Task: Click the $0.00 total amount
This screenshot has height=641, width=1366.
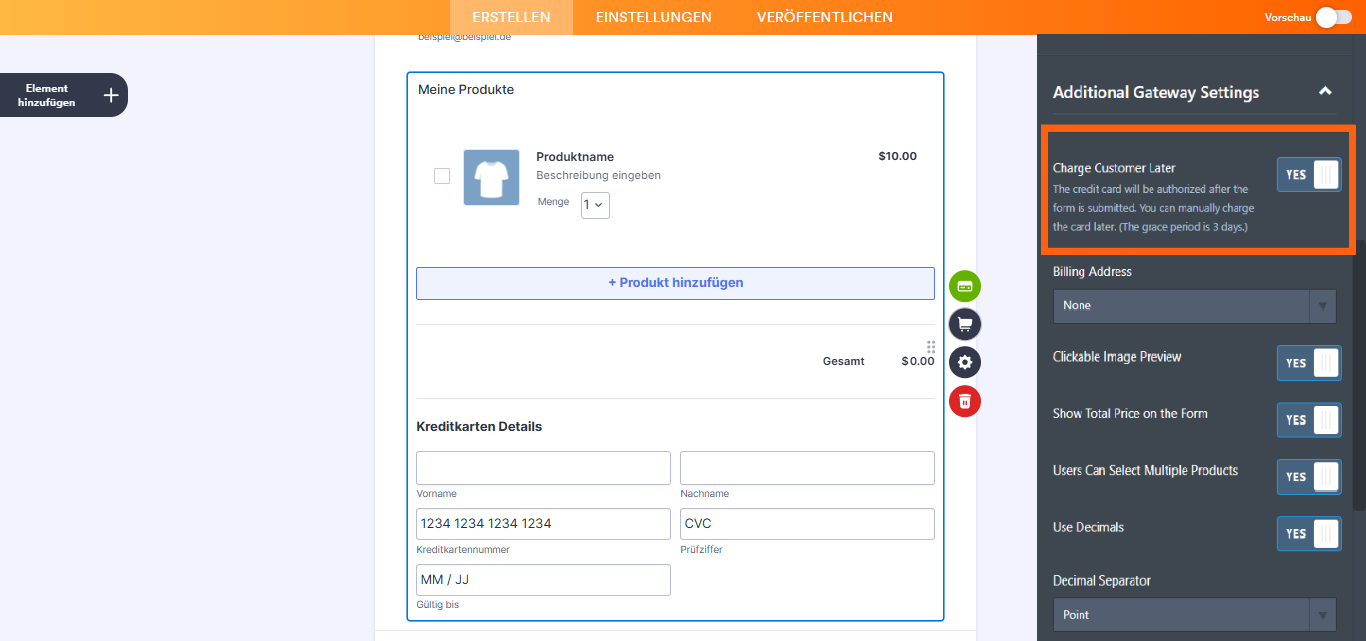Action: (x=917, y=361)
